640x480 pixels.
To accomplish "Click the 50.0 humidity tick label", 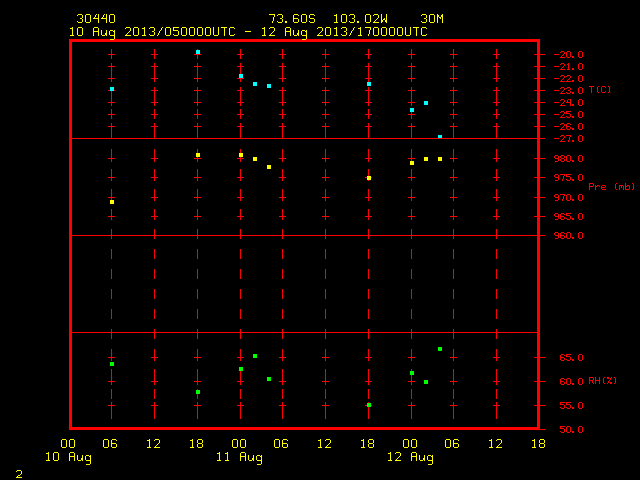I will 571,429.
